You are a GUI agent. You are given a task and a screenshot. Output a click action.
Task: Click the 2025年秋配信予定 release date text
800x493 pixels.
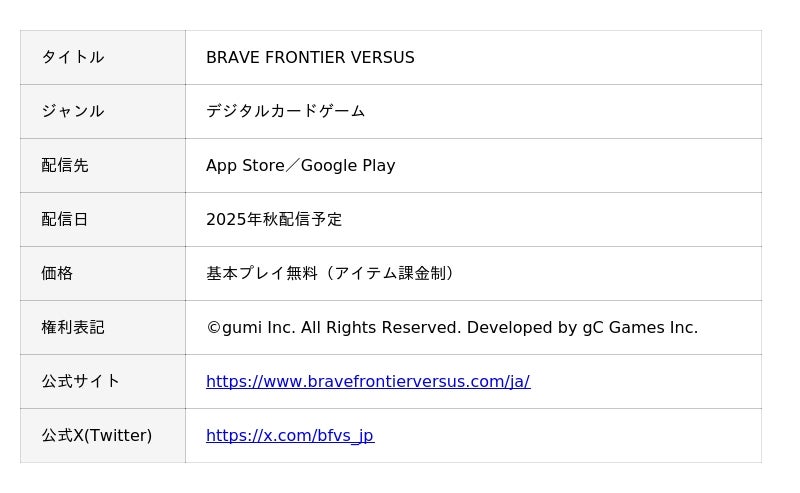pyautogui.click(x=274, y=219)
